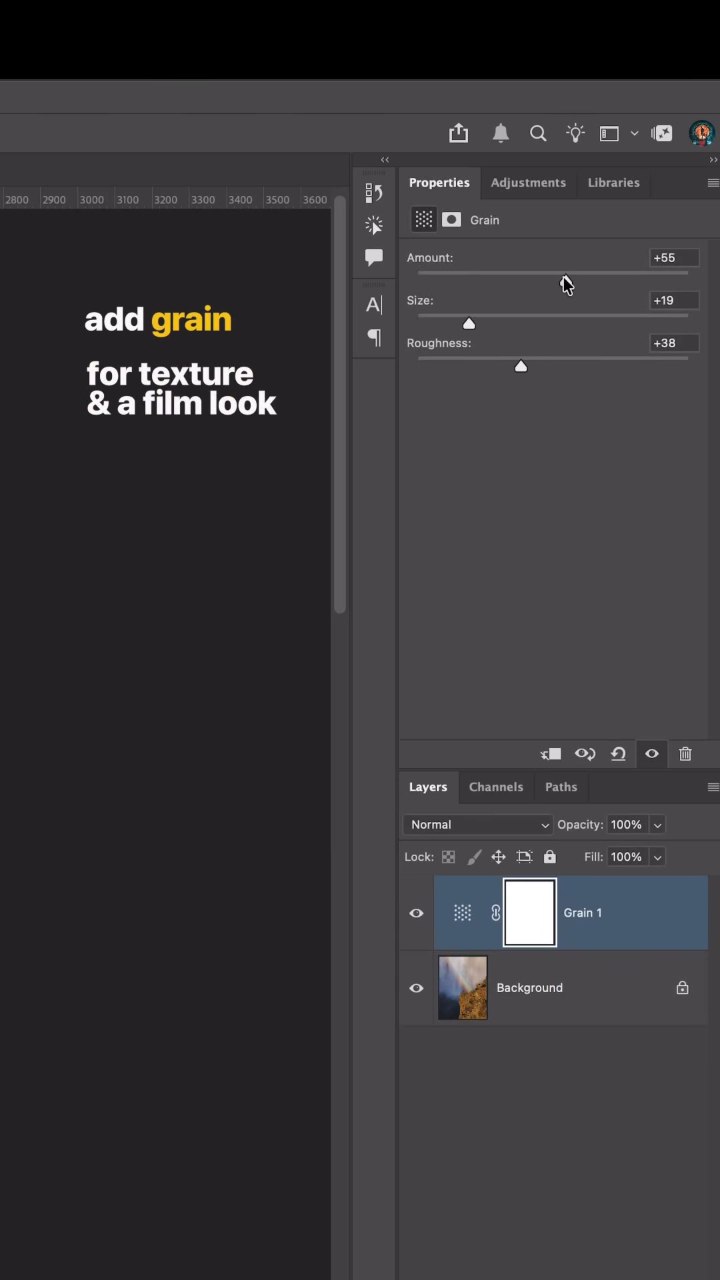Clip adjustment to layer below
Viewport: 720px width, 1280px height.
point(551,754)
